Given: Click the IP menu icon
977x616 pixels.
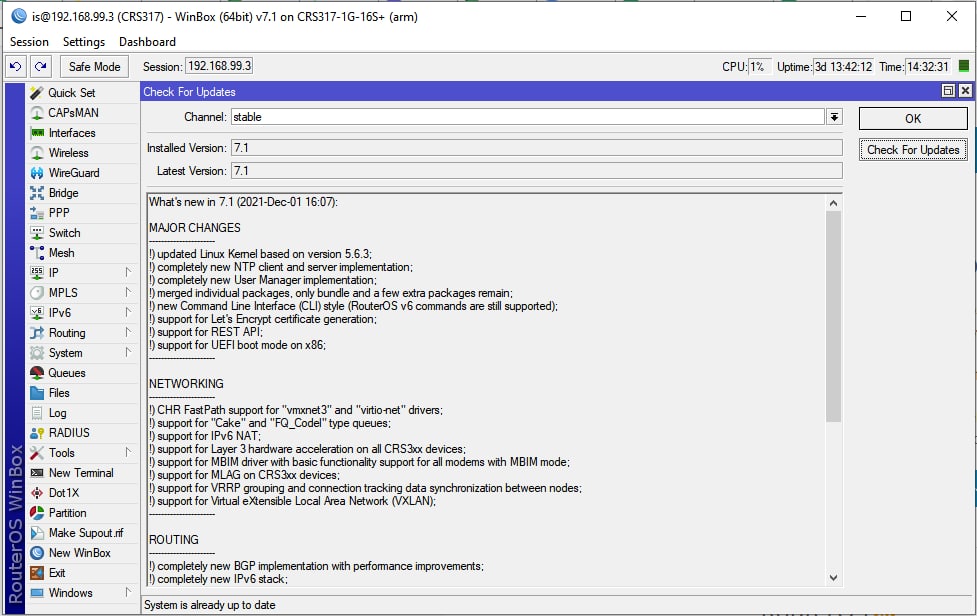Looking at the screenshot, I should pyautogui.click(x=37, y=273).
